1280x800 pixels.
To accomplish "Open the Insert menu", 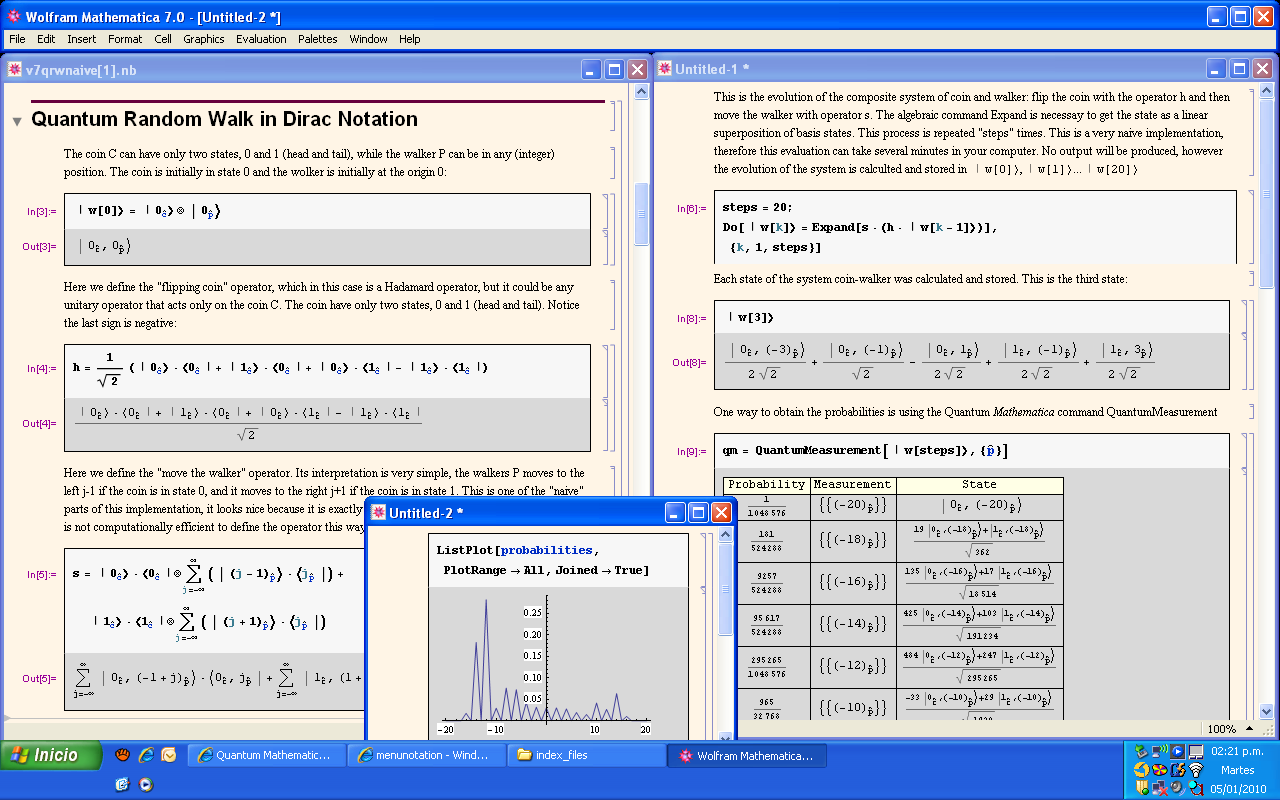I will click(82, 39).
